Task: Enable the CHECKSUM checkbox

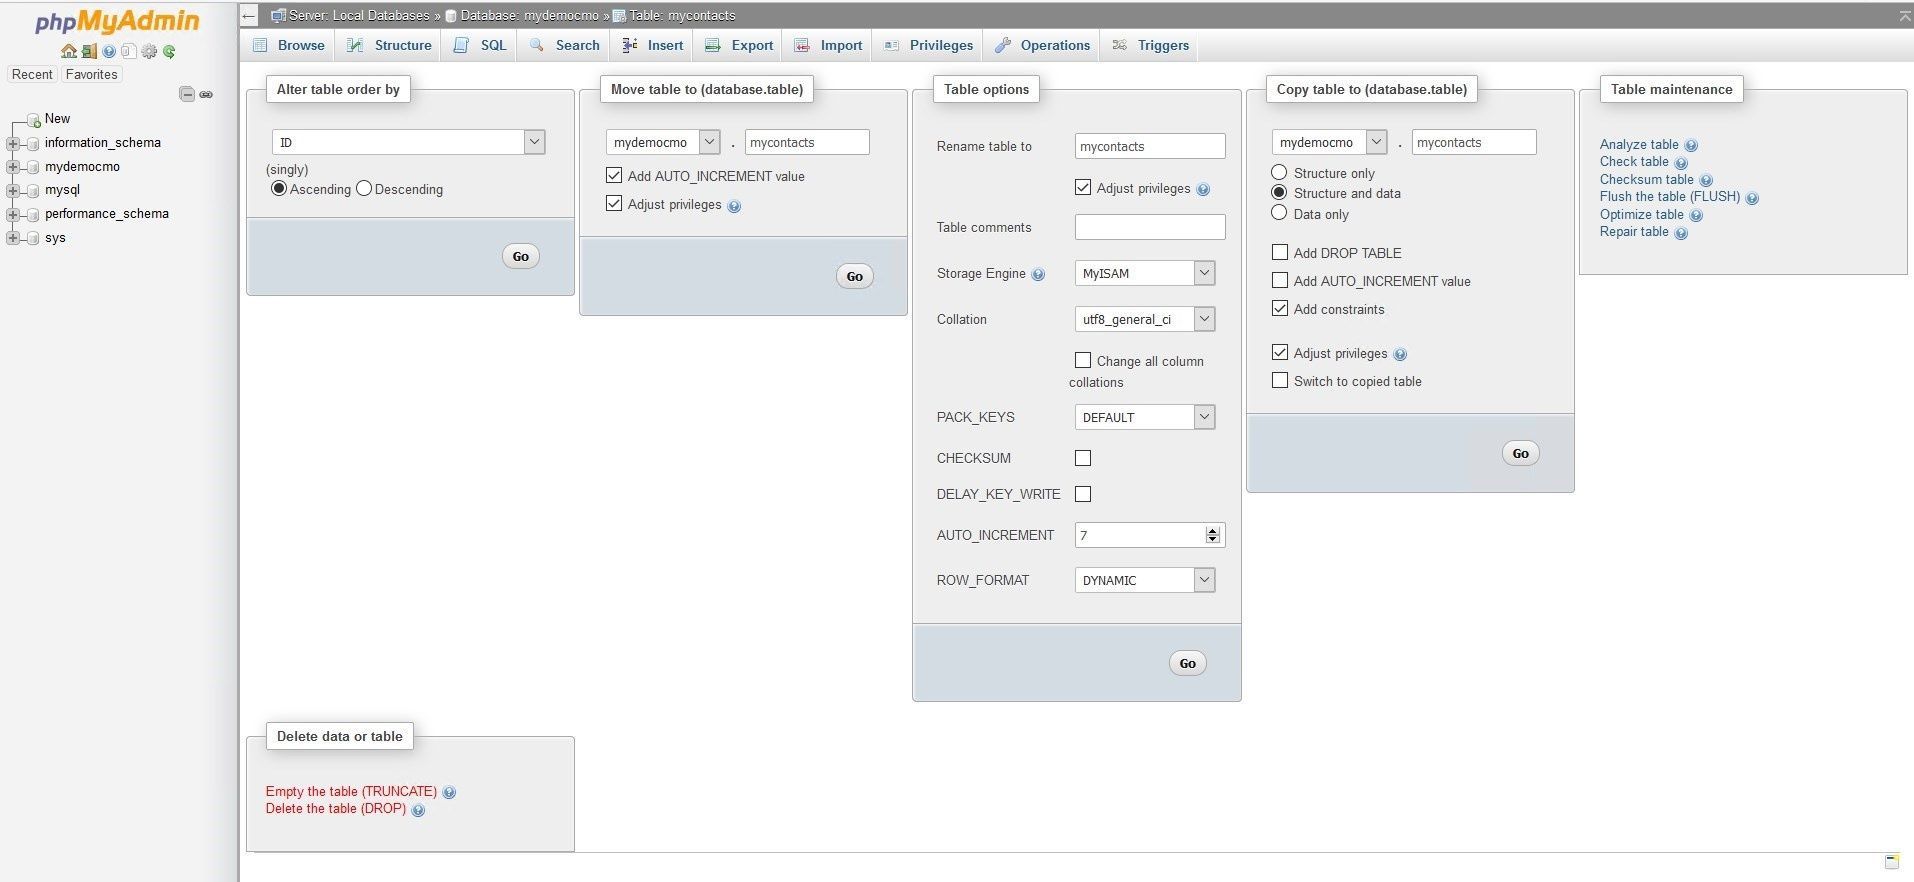Action: 1083,458
